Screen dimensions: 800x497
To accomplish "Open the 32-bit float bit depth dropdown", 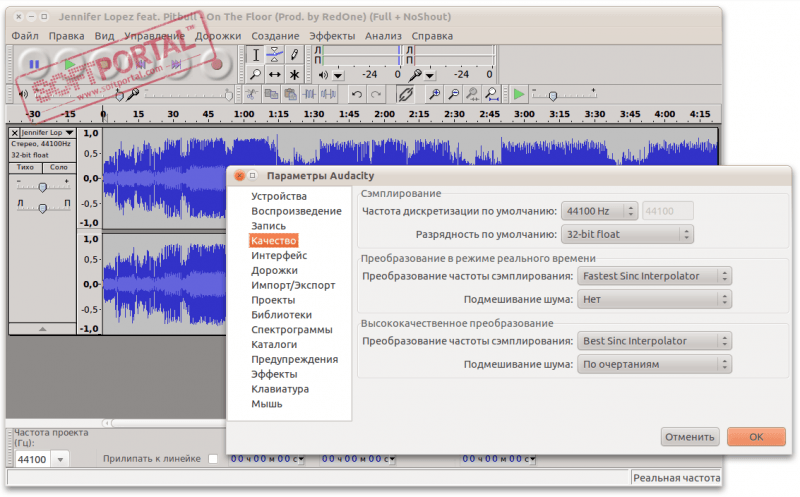I will [626, 234].
